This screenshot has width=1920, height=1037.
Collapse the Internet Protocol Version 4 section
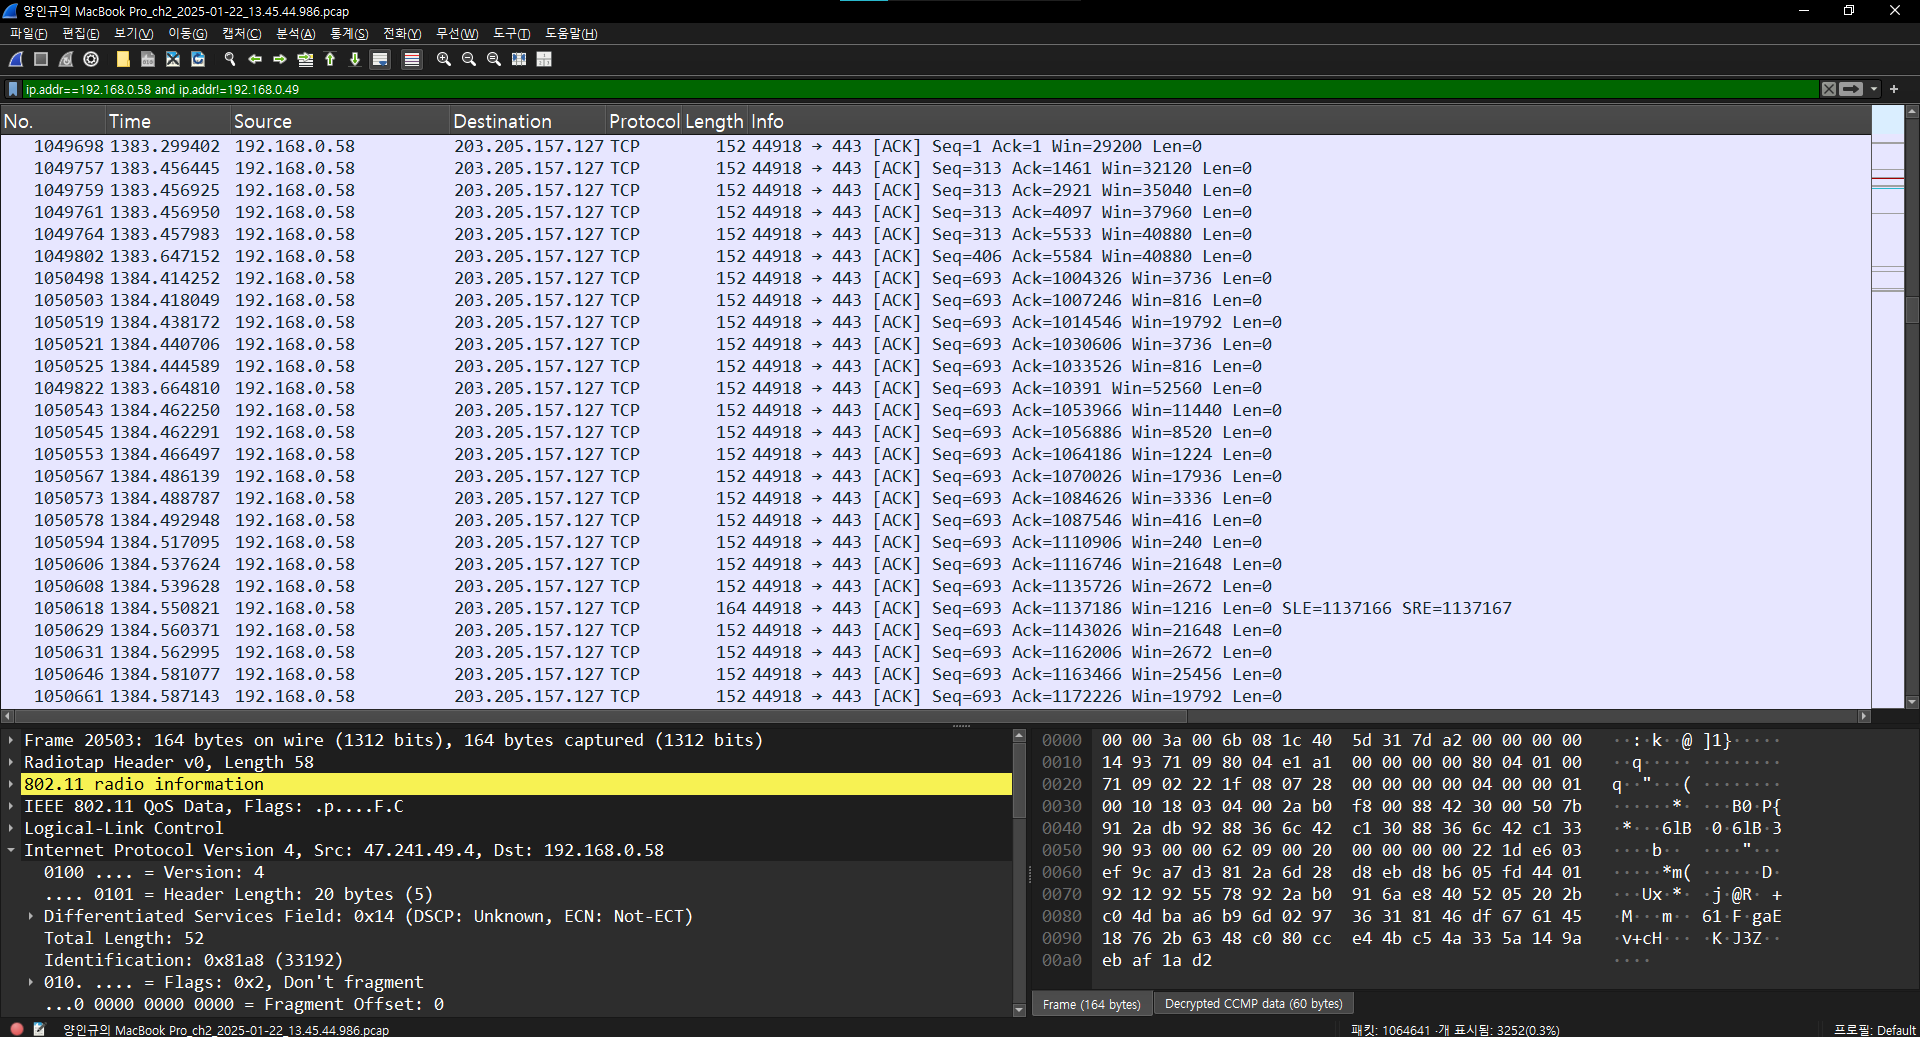(11, 850)
